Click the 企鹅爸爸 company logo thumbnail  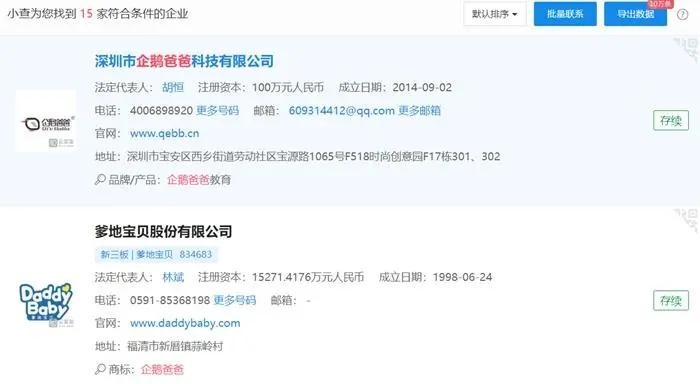click(46, 121)
